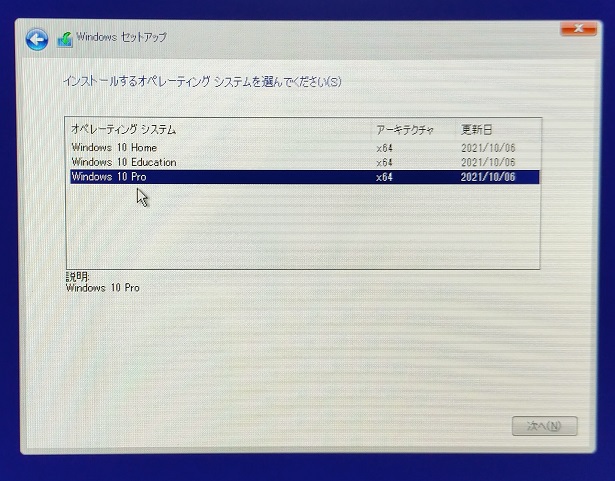Click the Windows Setup icon in title bar
The height and width of the screenshot is (481, 615).
click(65, 40)
